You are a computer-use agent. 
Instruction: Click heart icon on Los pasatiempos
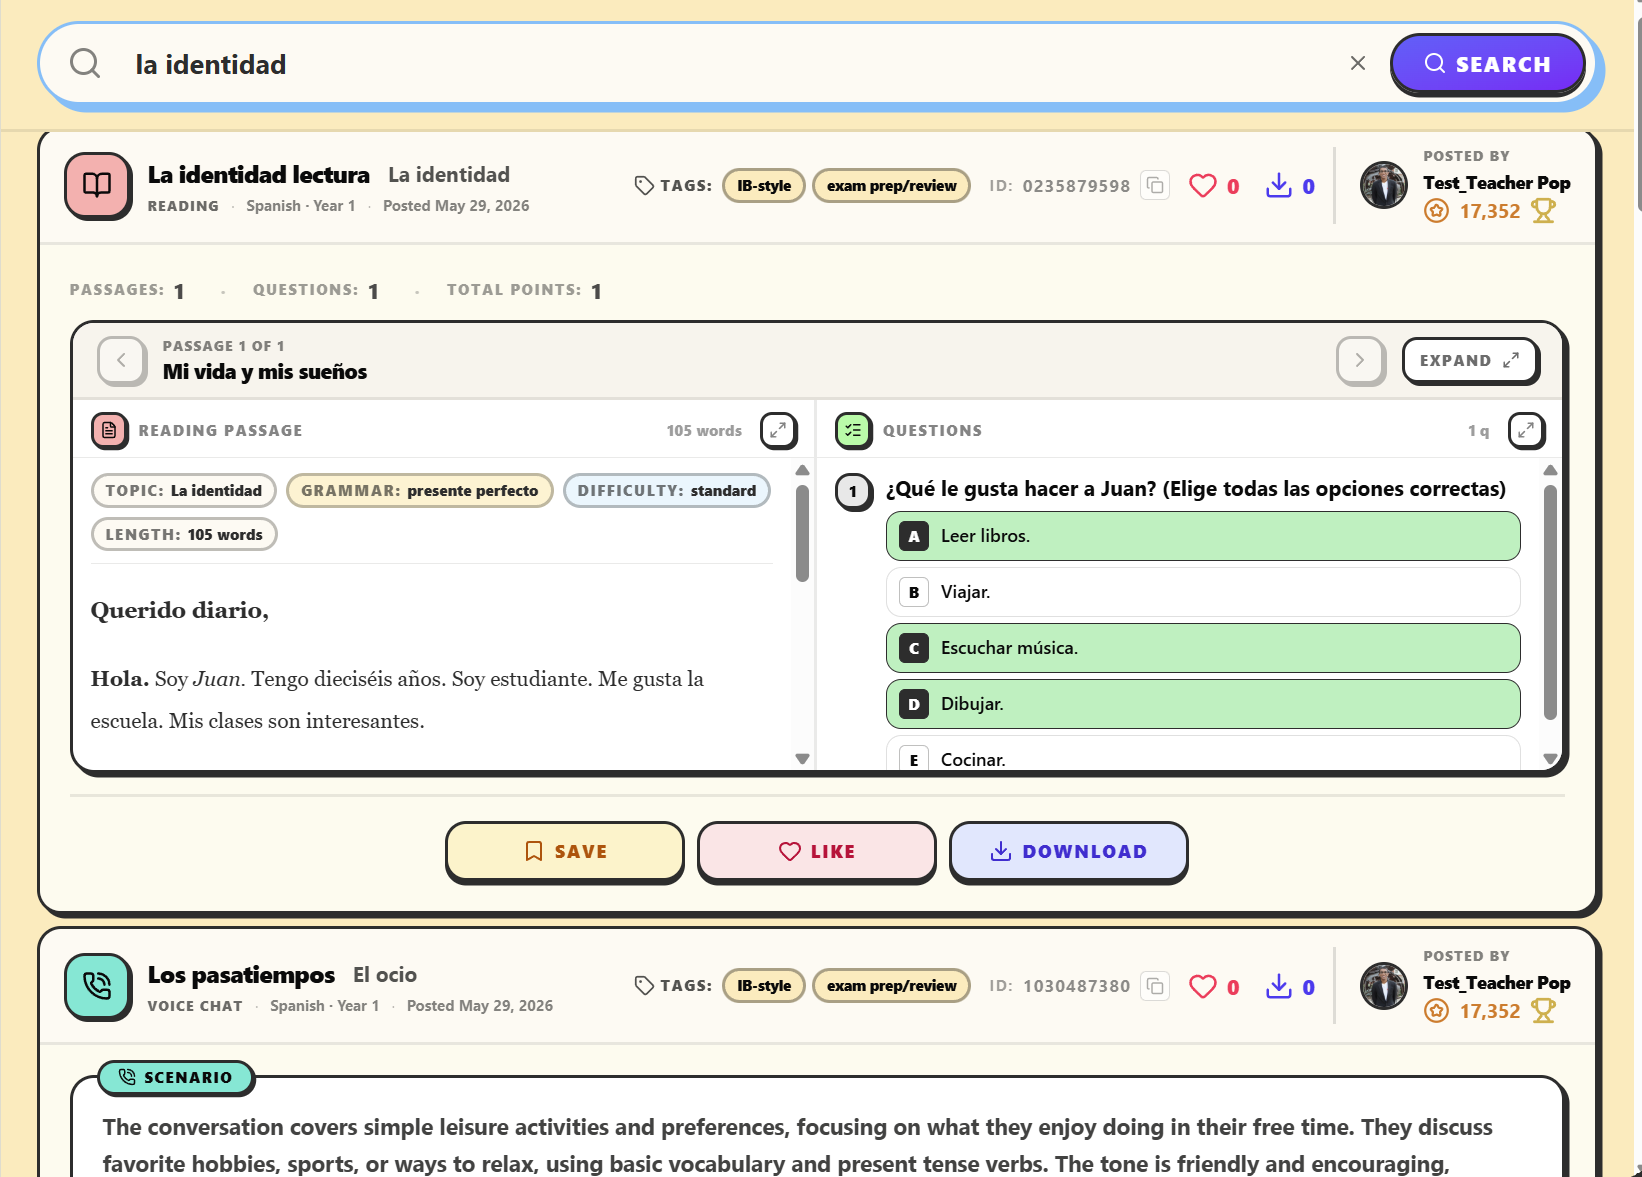pyautogui.click(x=1203, y=986)
